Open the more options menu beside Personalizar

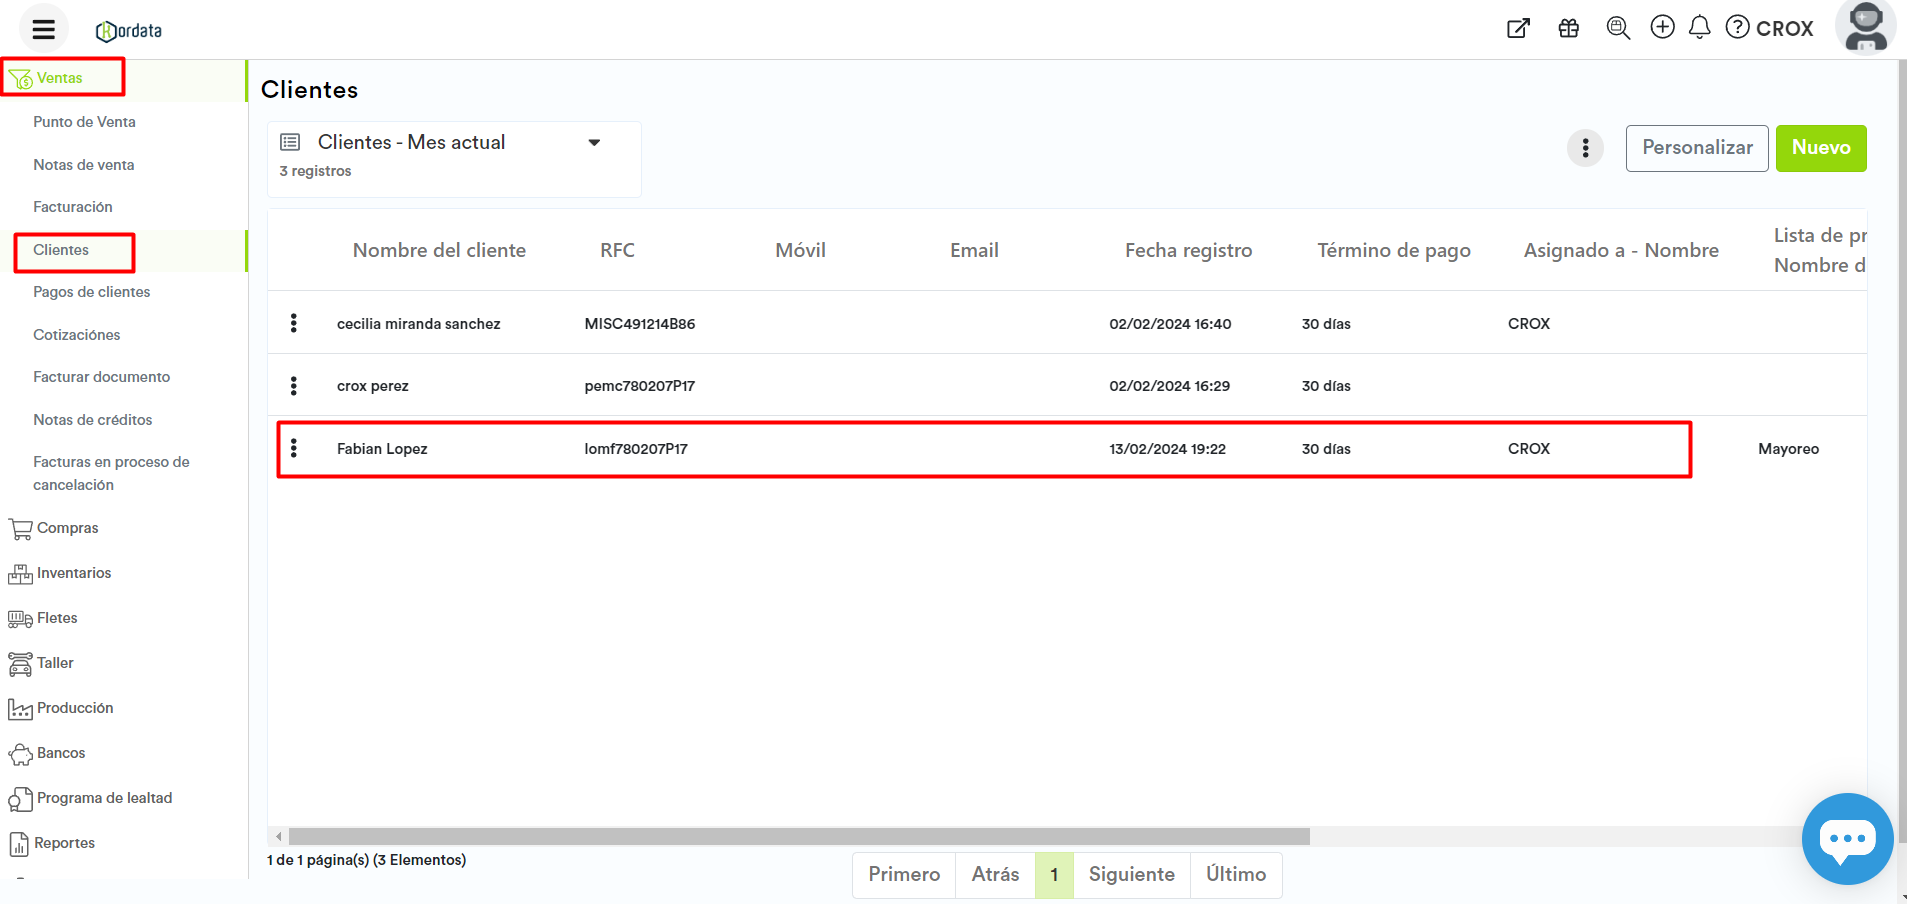(x=1585, y=149)
